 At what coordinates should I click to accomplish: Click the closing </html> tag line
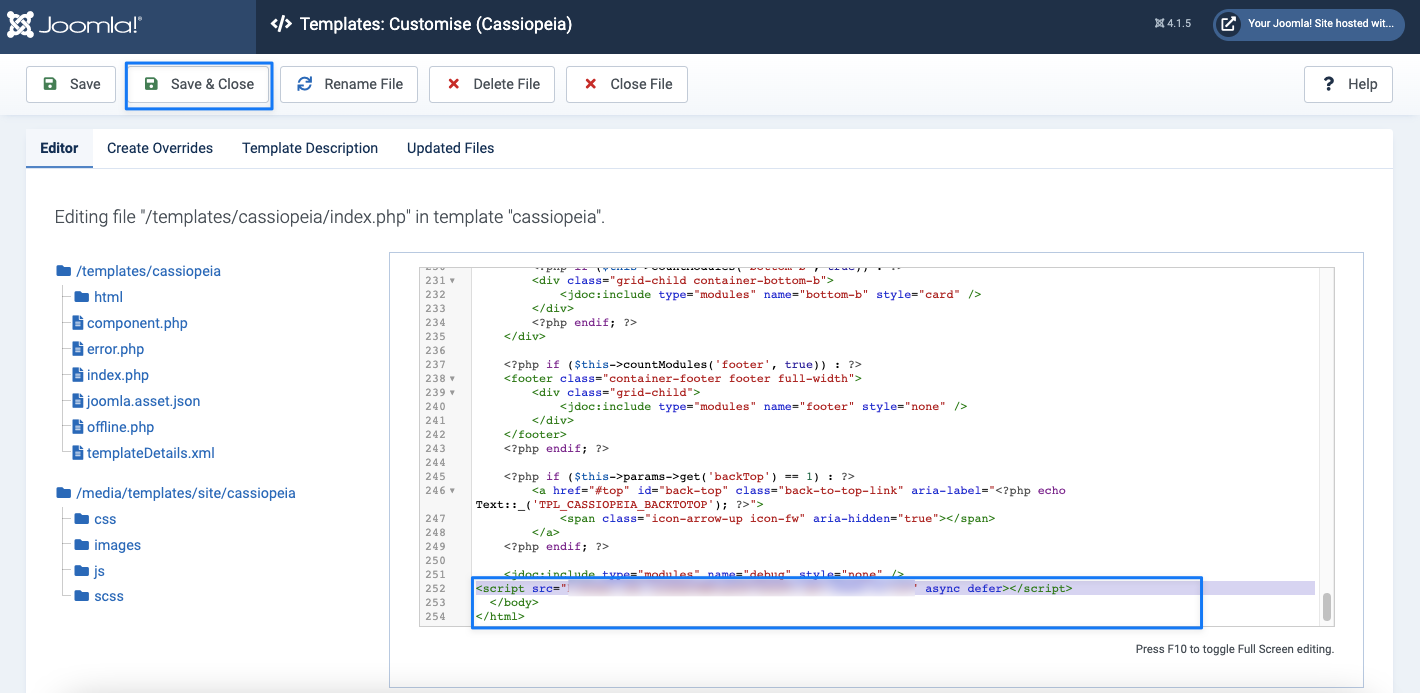click(x=500, y=617)
